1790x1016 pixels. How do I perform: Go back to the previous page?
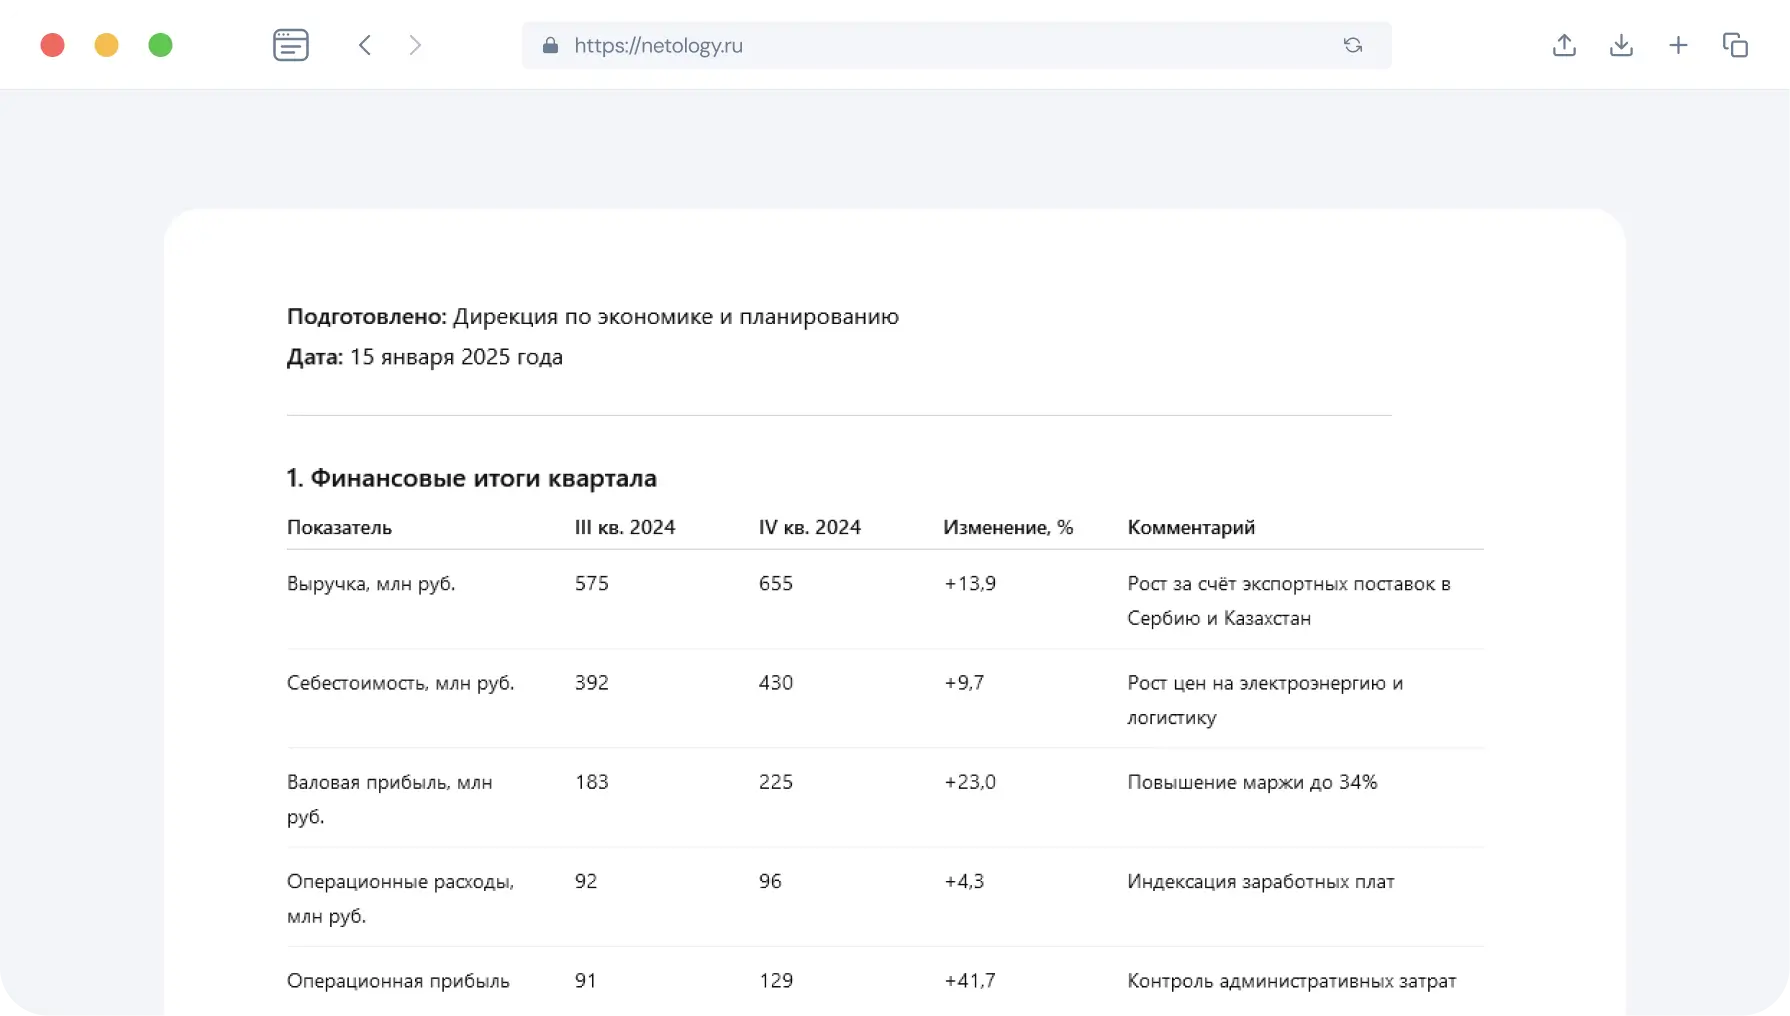[365, 45]
